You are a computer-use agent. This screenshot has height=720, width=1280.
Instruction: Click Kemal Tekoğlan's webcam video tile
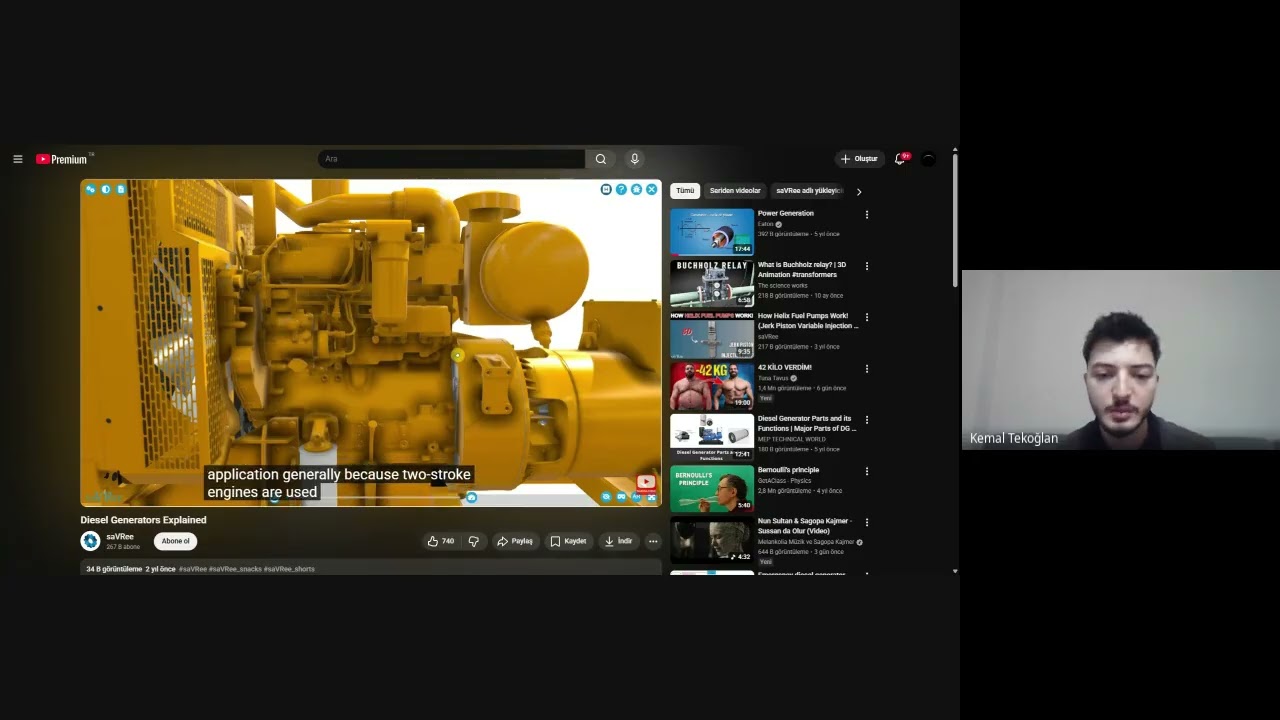coord(1121,359)
